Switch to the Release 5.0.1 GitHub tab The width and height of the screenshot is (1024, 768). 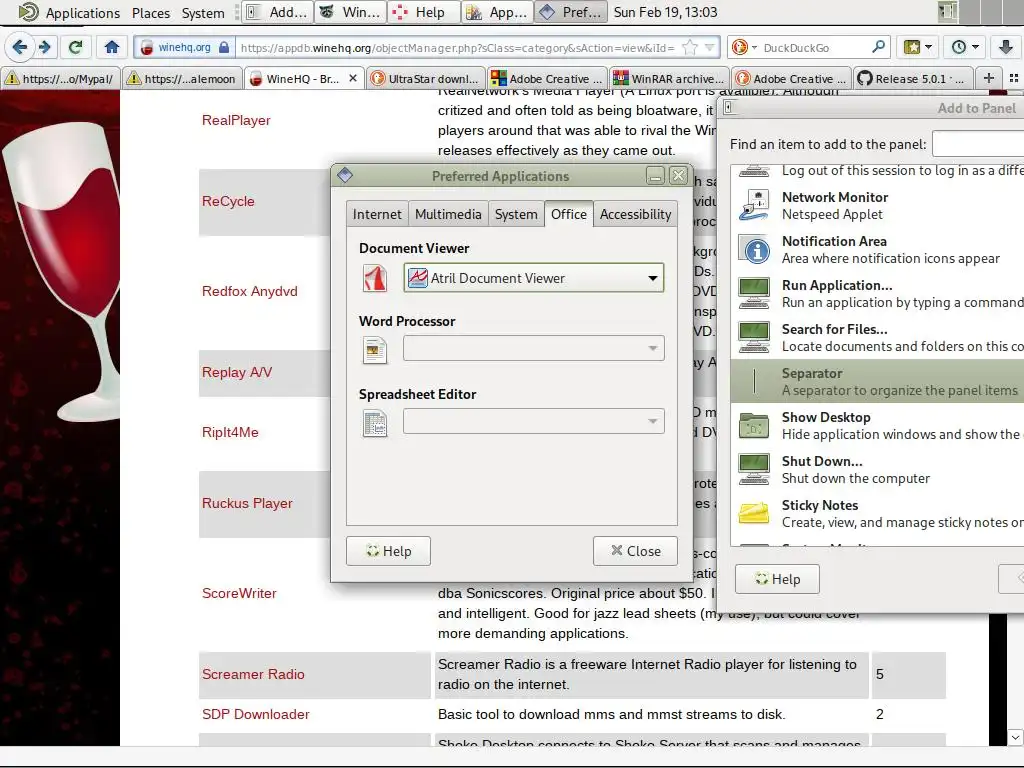point(913,78)
